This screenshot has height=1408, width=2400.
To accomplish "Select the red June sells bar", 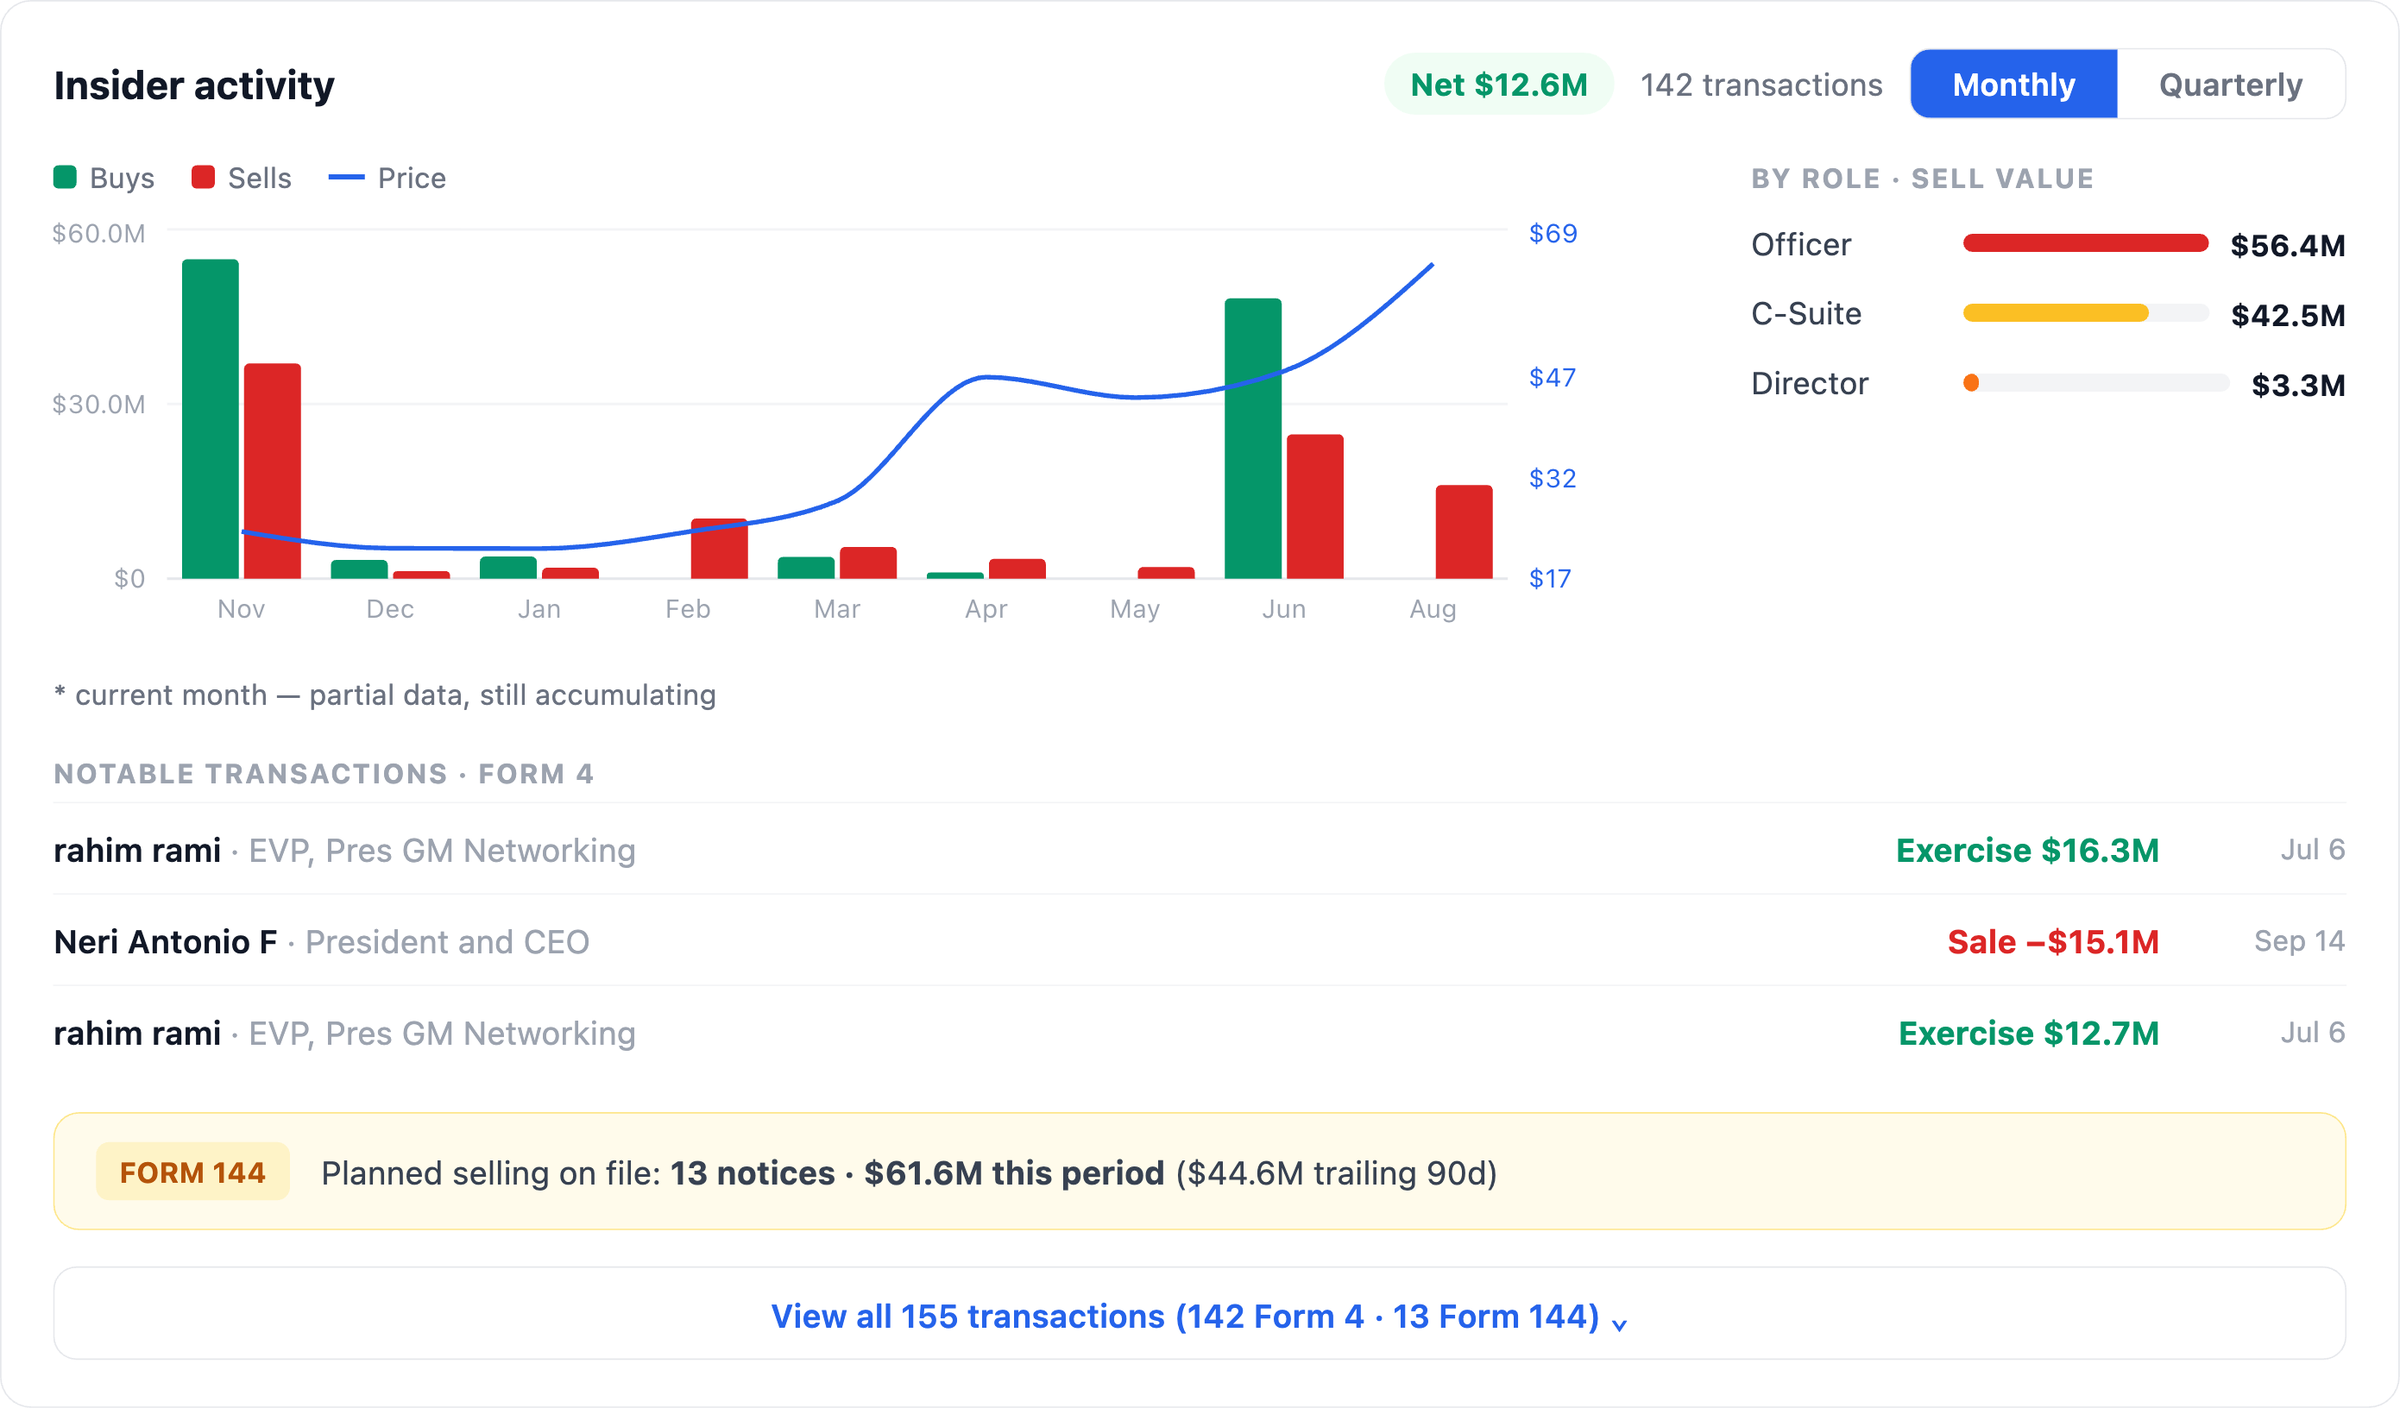I will (1315, 506).
